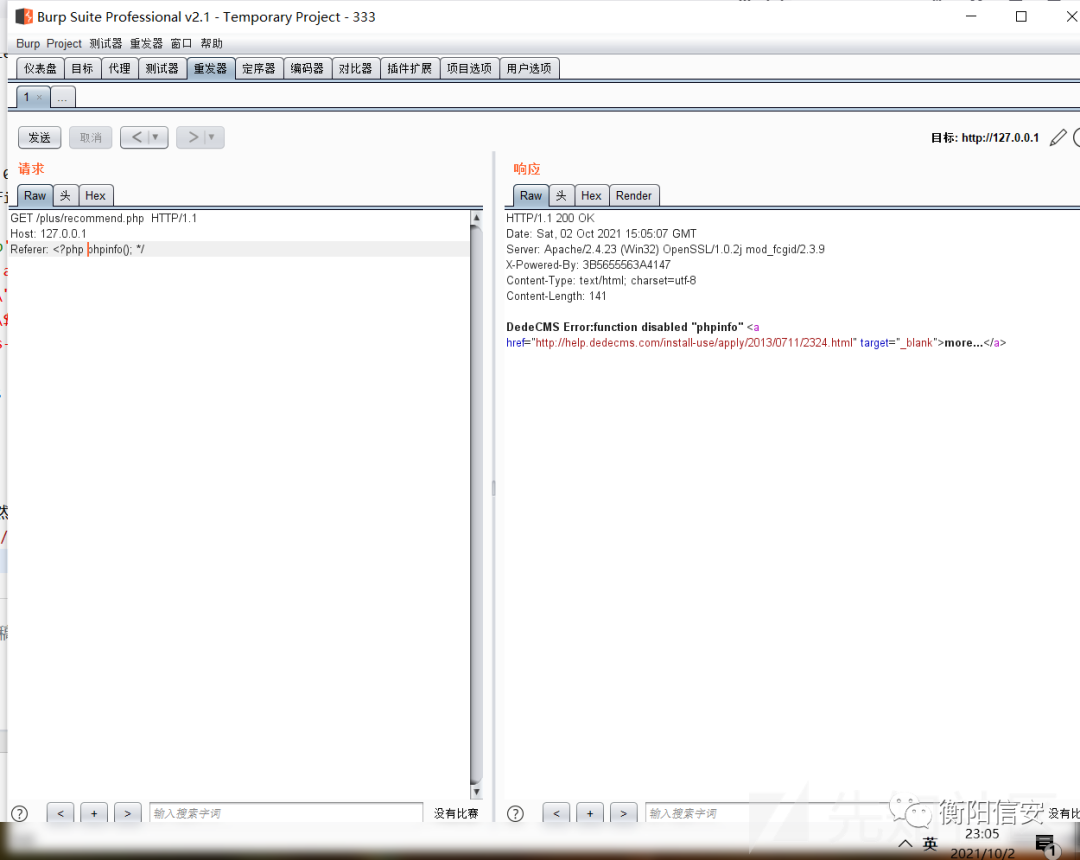The width and height of the screenshot is (1080, 860).
Task: Switch to the 测试器 tool tab
Action: coord(163,68)
